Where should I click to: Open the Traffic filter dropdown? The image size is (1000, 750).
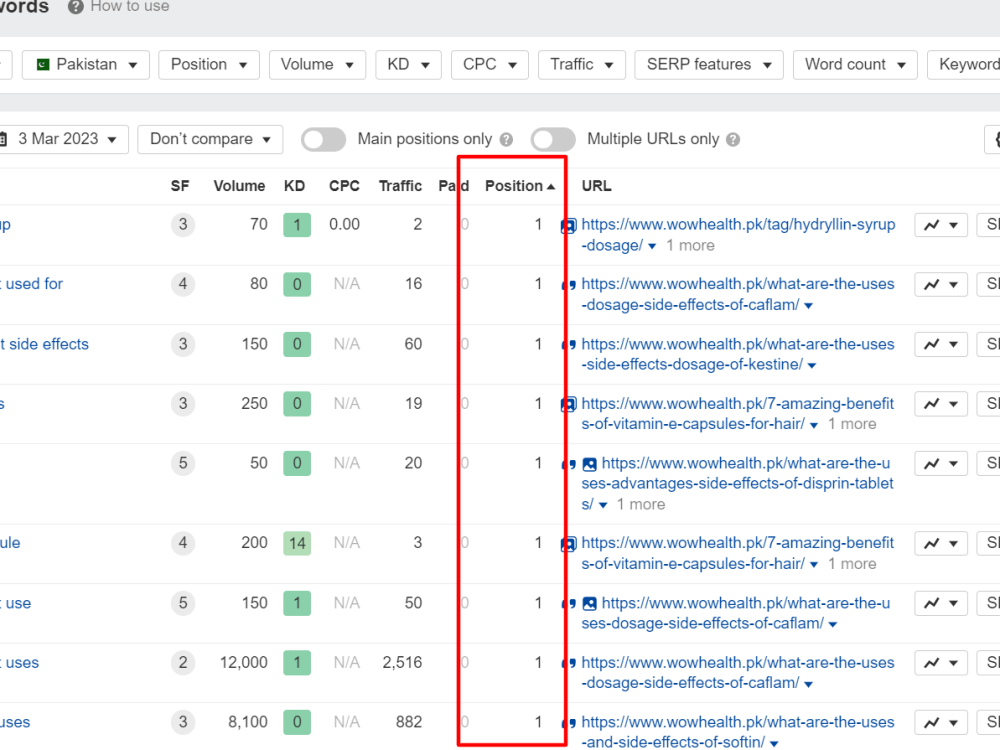(x=582, y=65)
